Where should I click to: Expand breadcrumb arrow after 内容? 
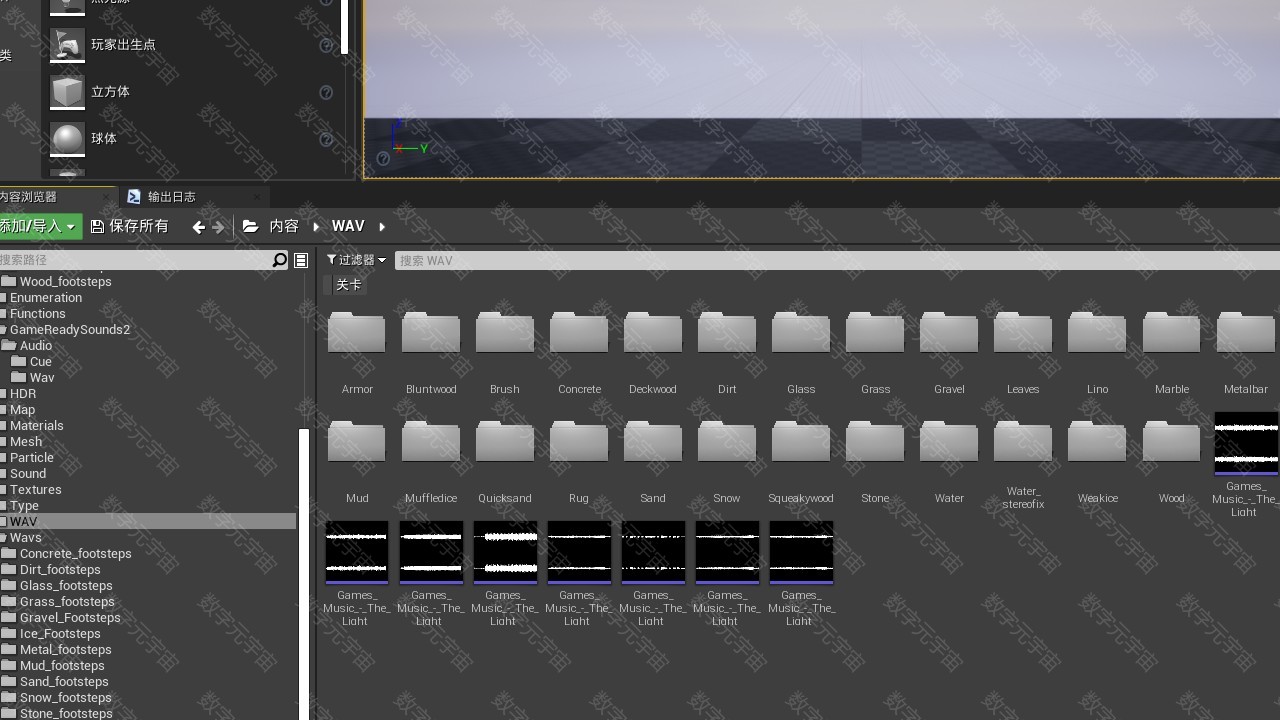316,227
